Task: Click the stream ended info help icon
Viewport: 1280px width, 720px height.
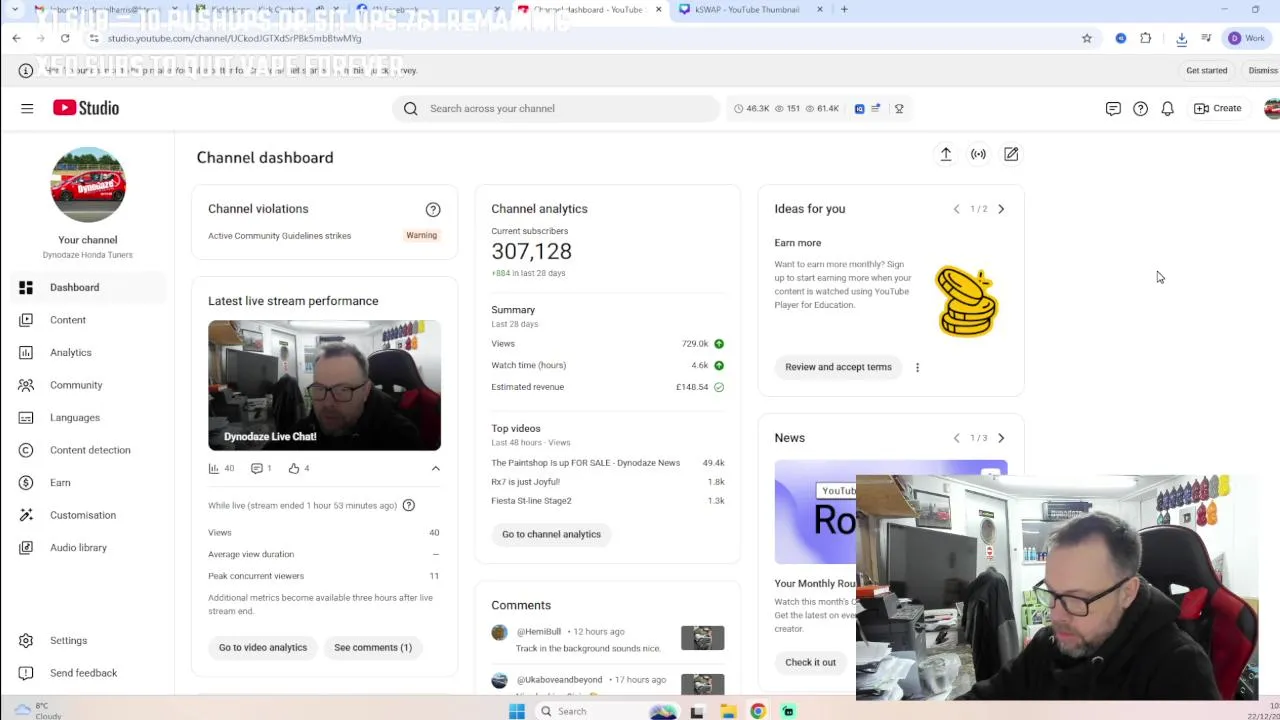Action: [x=408, y=505]
